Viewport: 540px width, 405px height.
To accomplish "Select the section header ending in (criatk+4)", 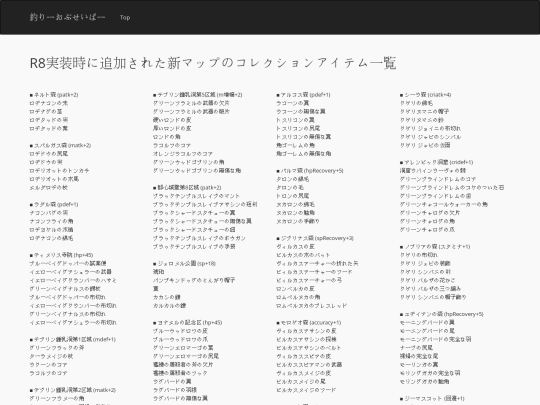I will coord(425,94).
